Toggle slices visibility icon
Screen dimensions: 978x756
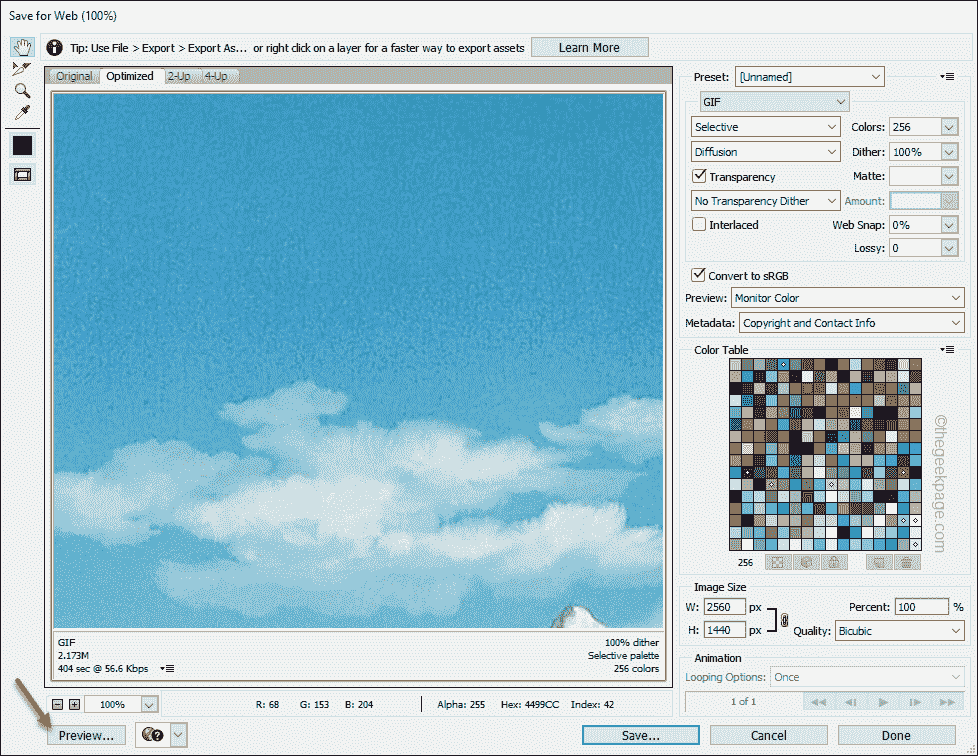pyautogui.click(x=22, y=174)
